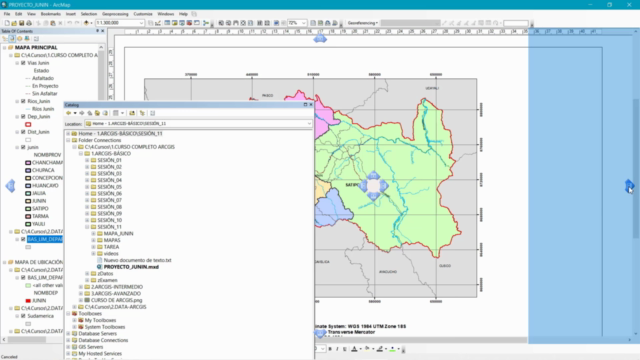
Task: Open the map scale 1:1,300,000 dropdown
Action: coord(141,23)
